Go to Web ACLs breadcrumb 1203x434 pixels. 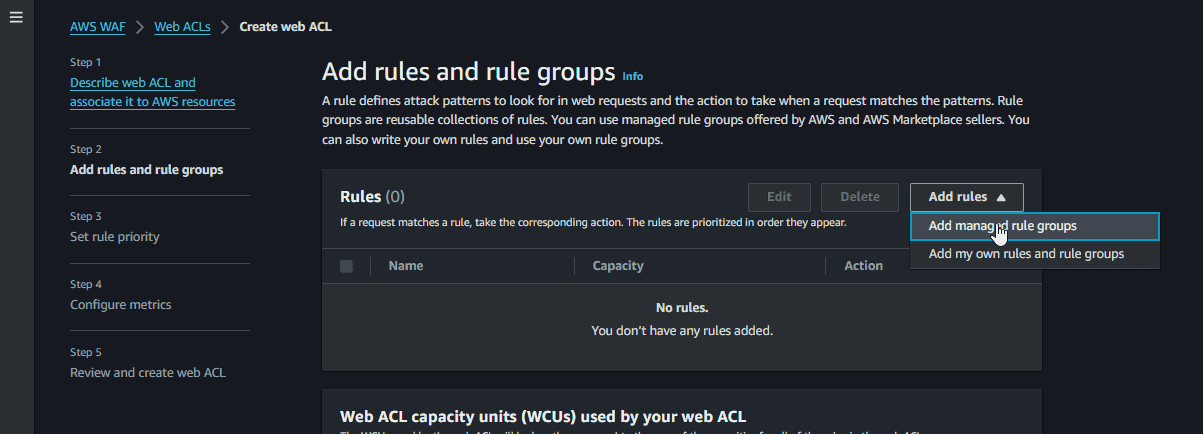click(x=182, y=27)
